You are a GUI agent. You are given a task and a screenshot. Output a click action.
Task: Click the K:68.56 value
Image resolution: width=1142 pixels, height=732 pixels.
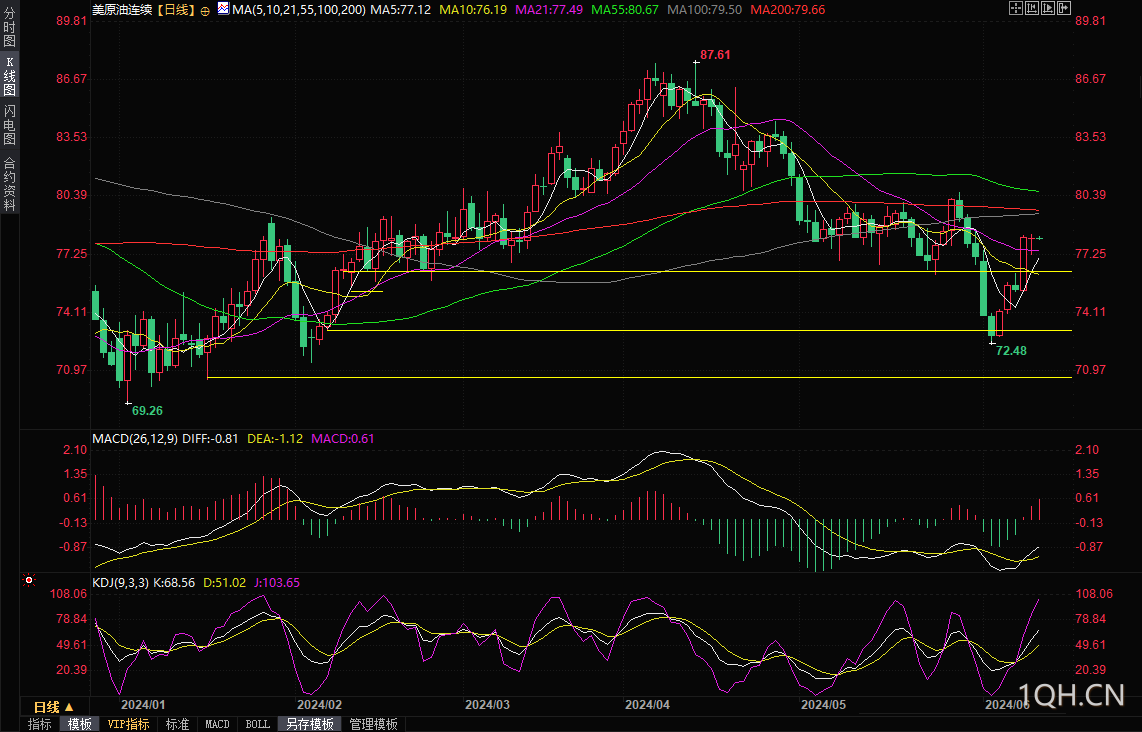[174, 583]
